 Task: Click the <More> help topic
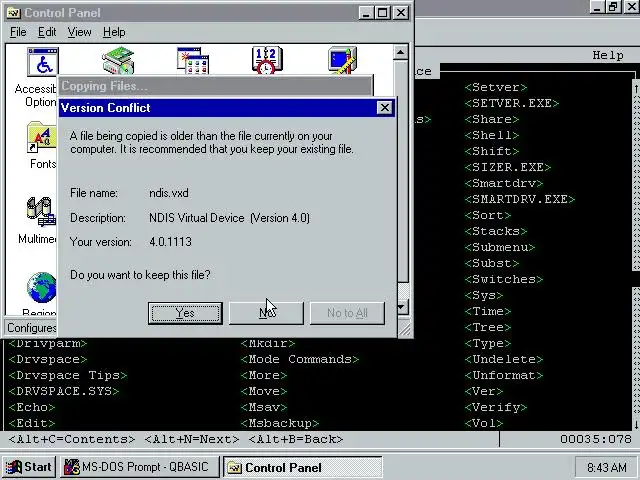[264, 375]
